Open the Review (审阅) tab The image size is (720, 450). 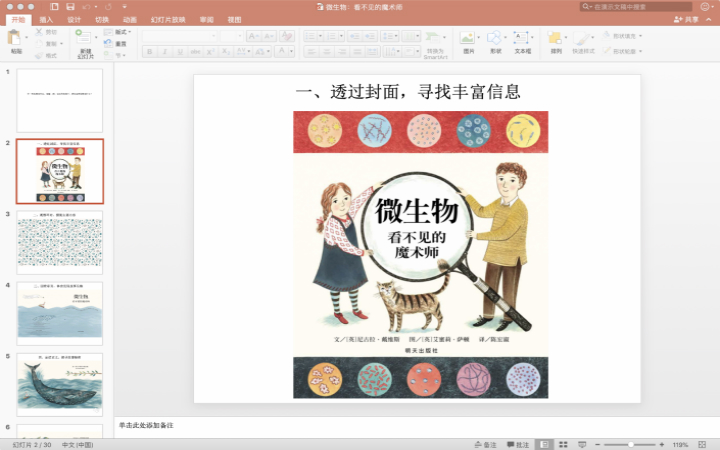click(207, 20)
